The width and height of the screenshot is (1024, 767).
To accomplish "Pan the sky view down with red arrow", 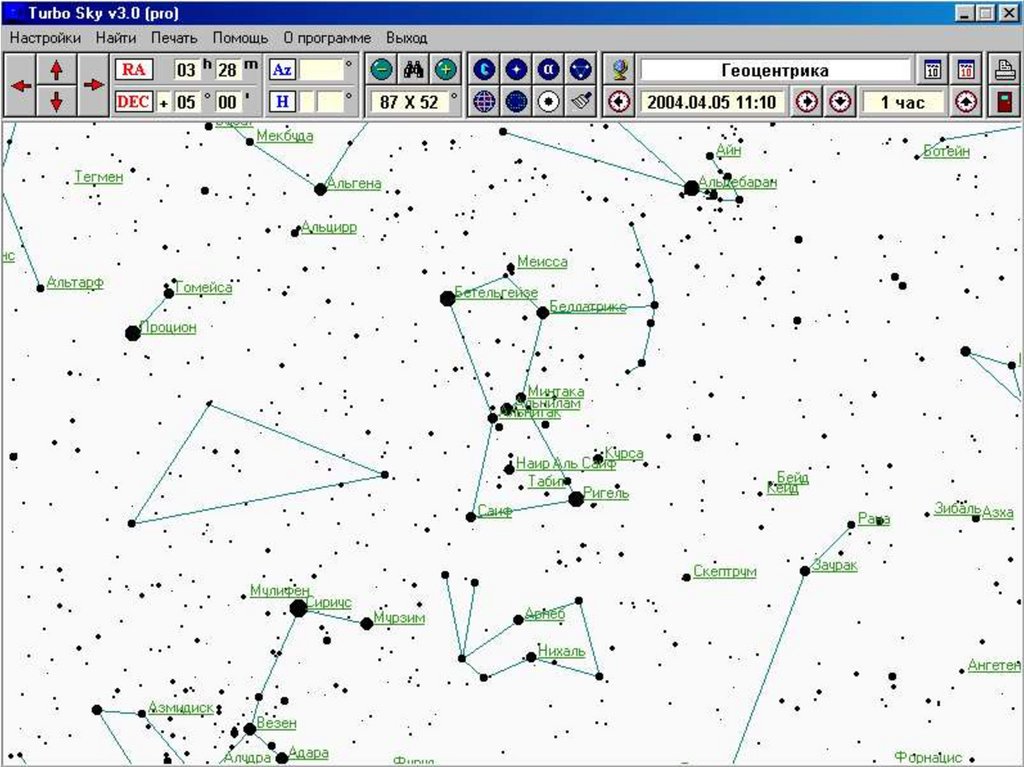I will tap(56, 101).
